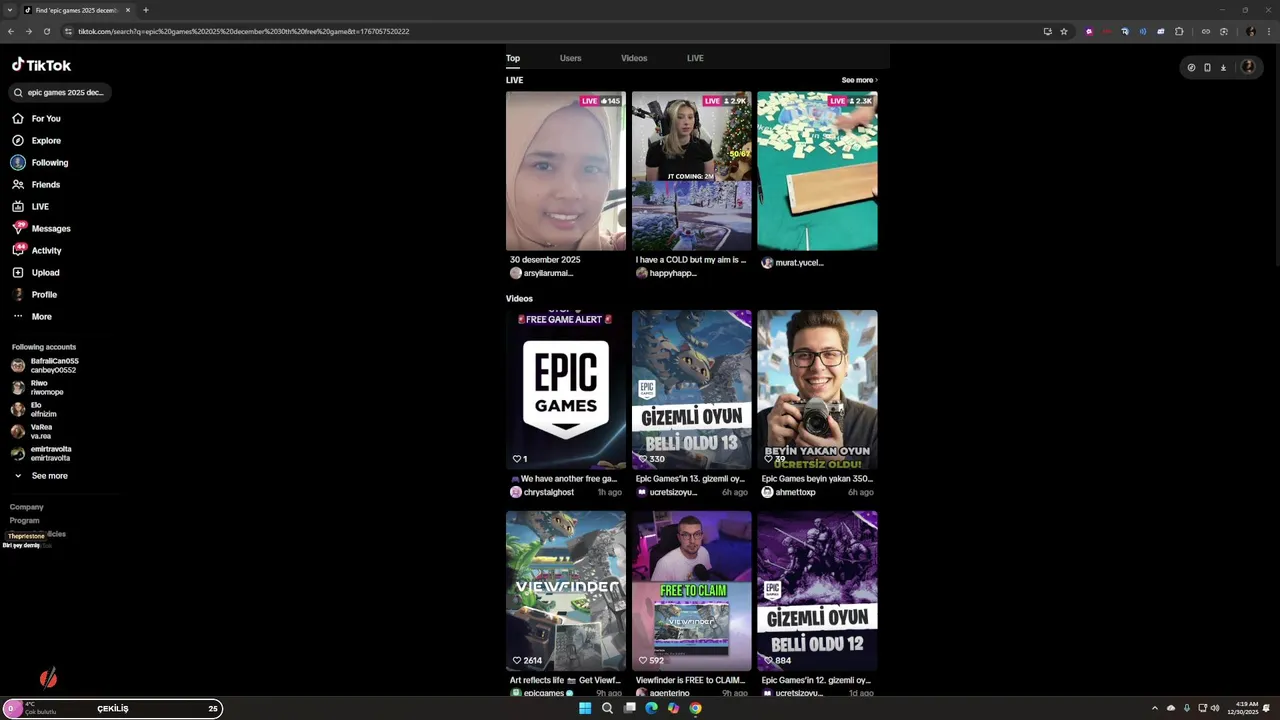
Task: Open LIVE from the sidebar
Action: click(30, 206)
